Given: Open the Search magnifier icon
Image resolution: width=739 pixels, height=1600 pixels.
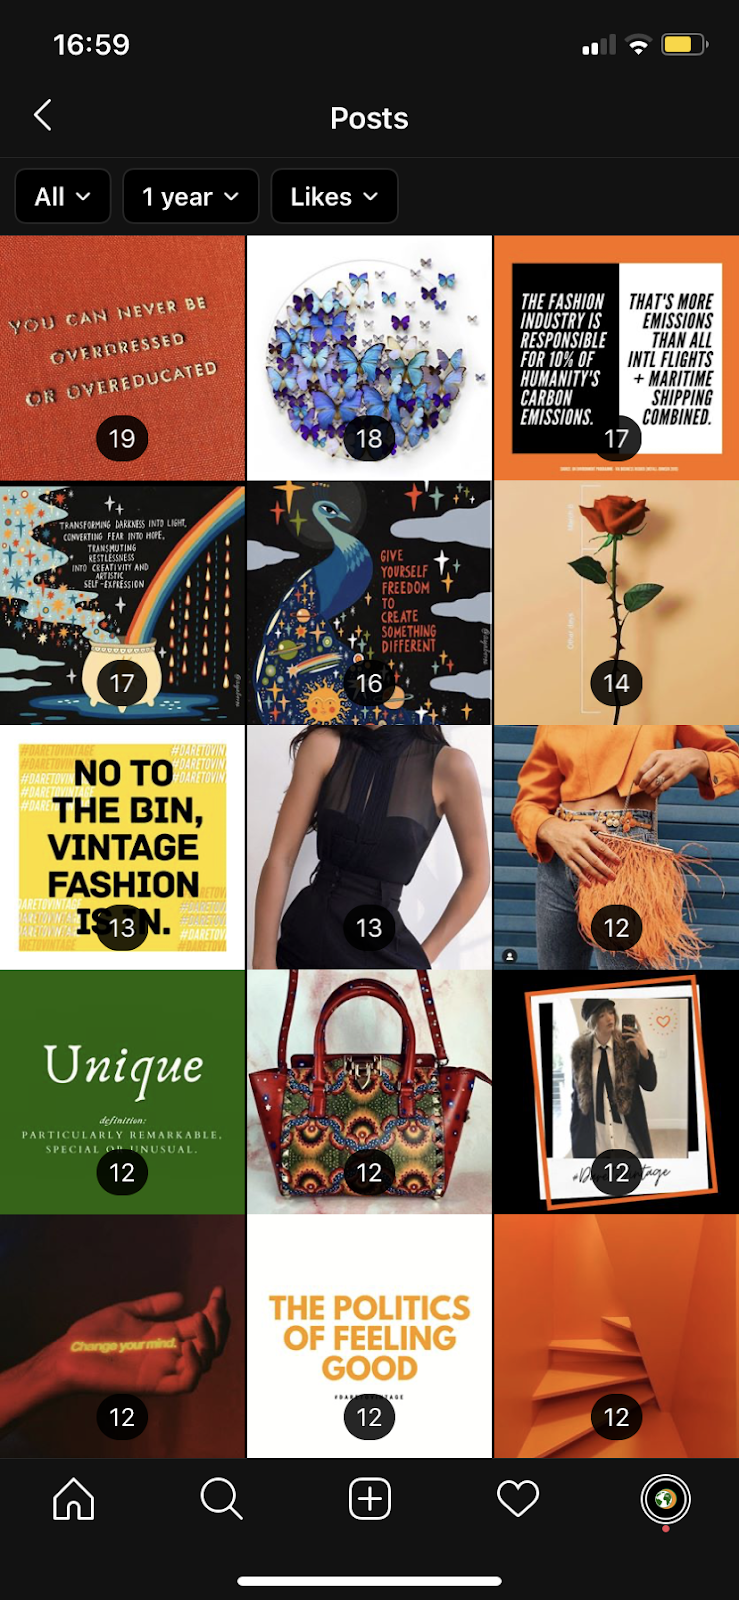Looking at the screenshot, I should [x=221, y=1499].
